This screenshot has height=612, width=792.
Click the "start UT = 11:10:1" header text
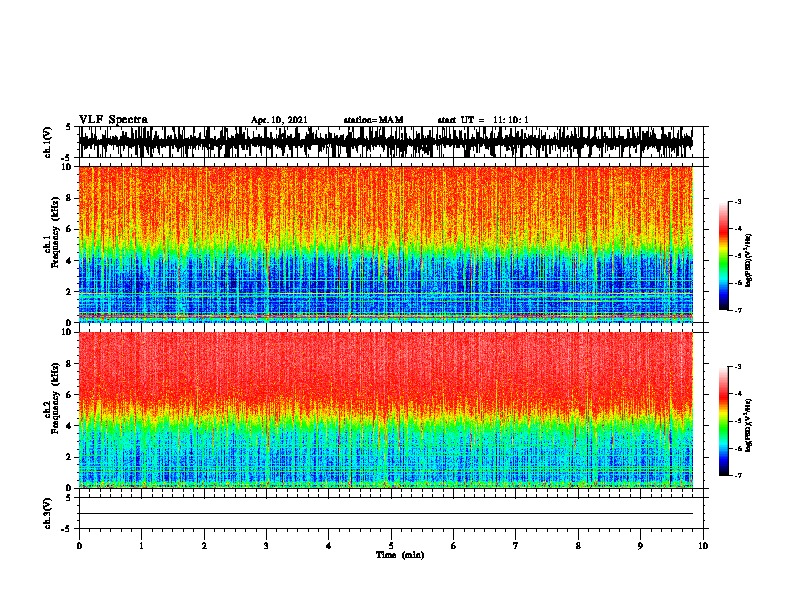tap(483, 120)
